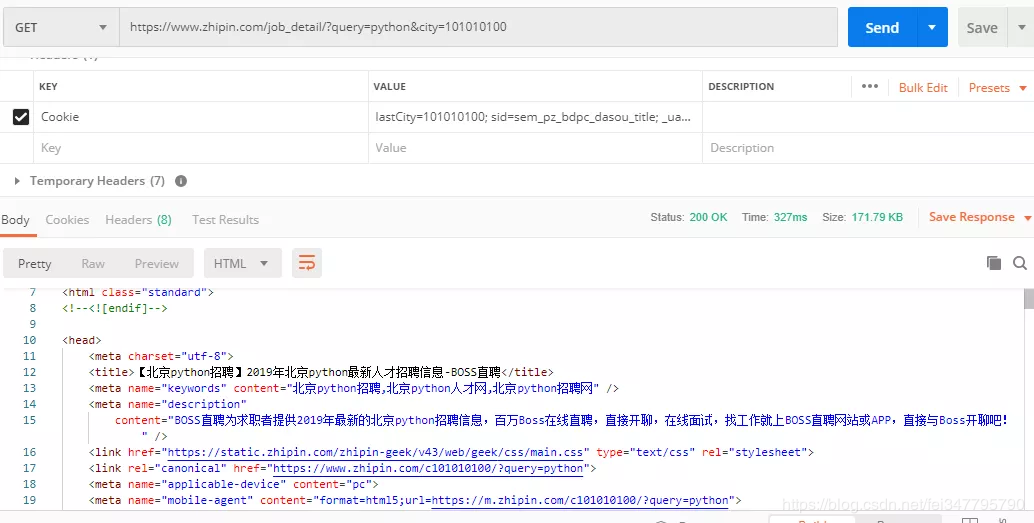
Task: Click the Cookie key cell
Action: pos(200,117)
